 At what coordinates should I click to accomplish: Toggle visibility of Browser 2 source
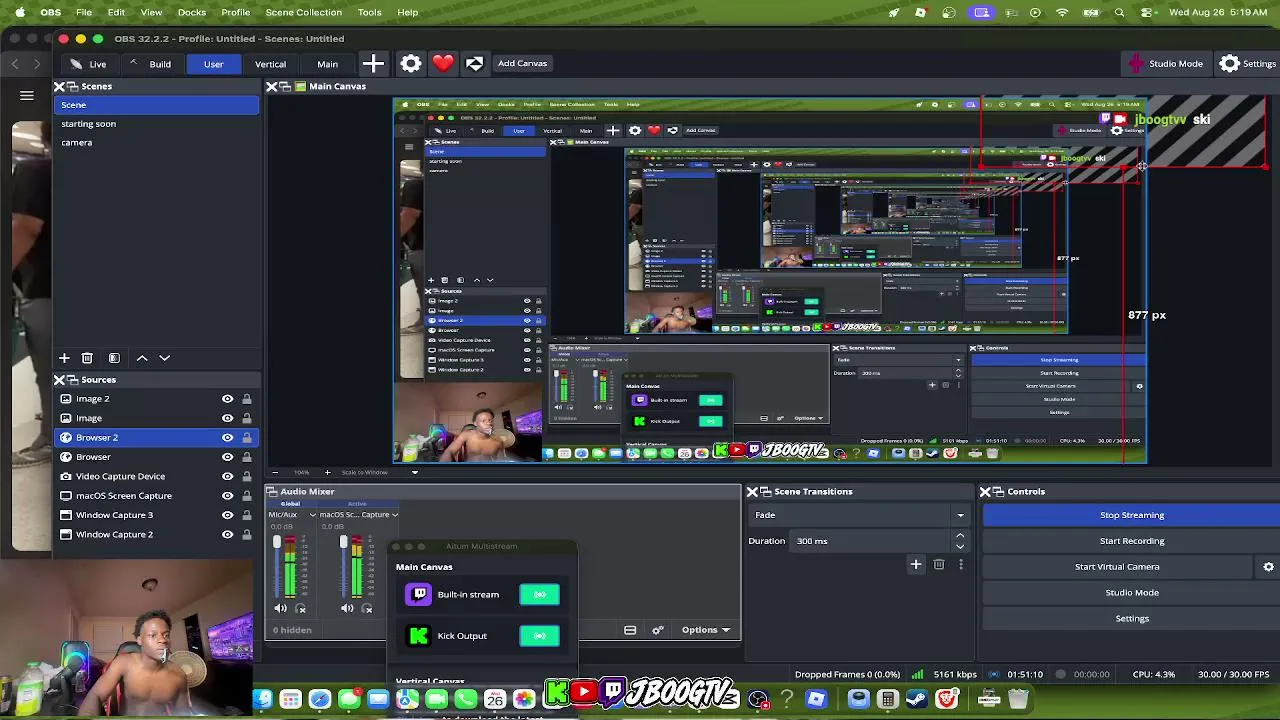(227, 438)
